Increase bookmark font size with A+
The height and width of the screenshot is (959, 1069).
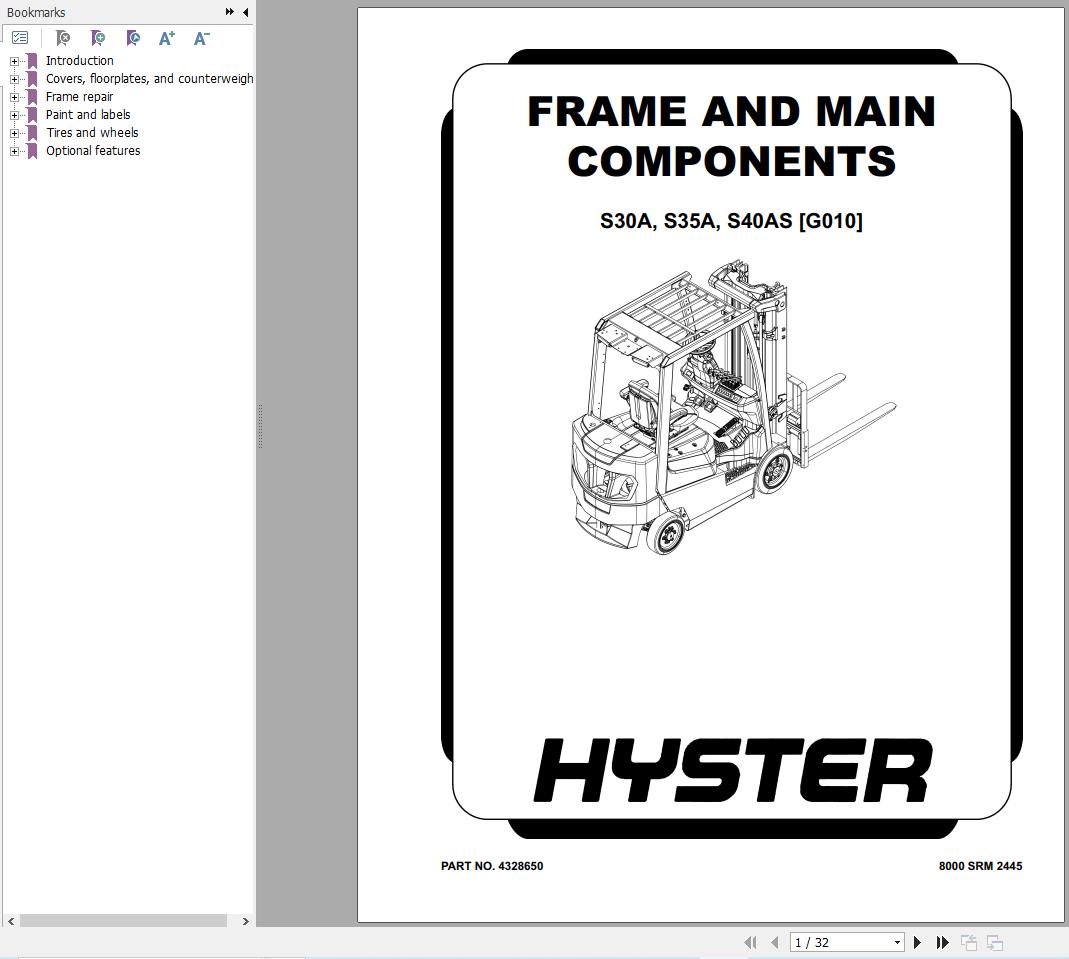(166, 38)
